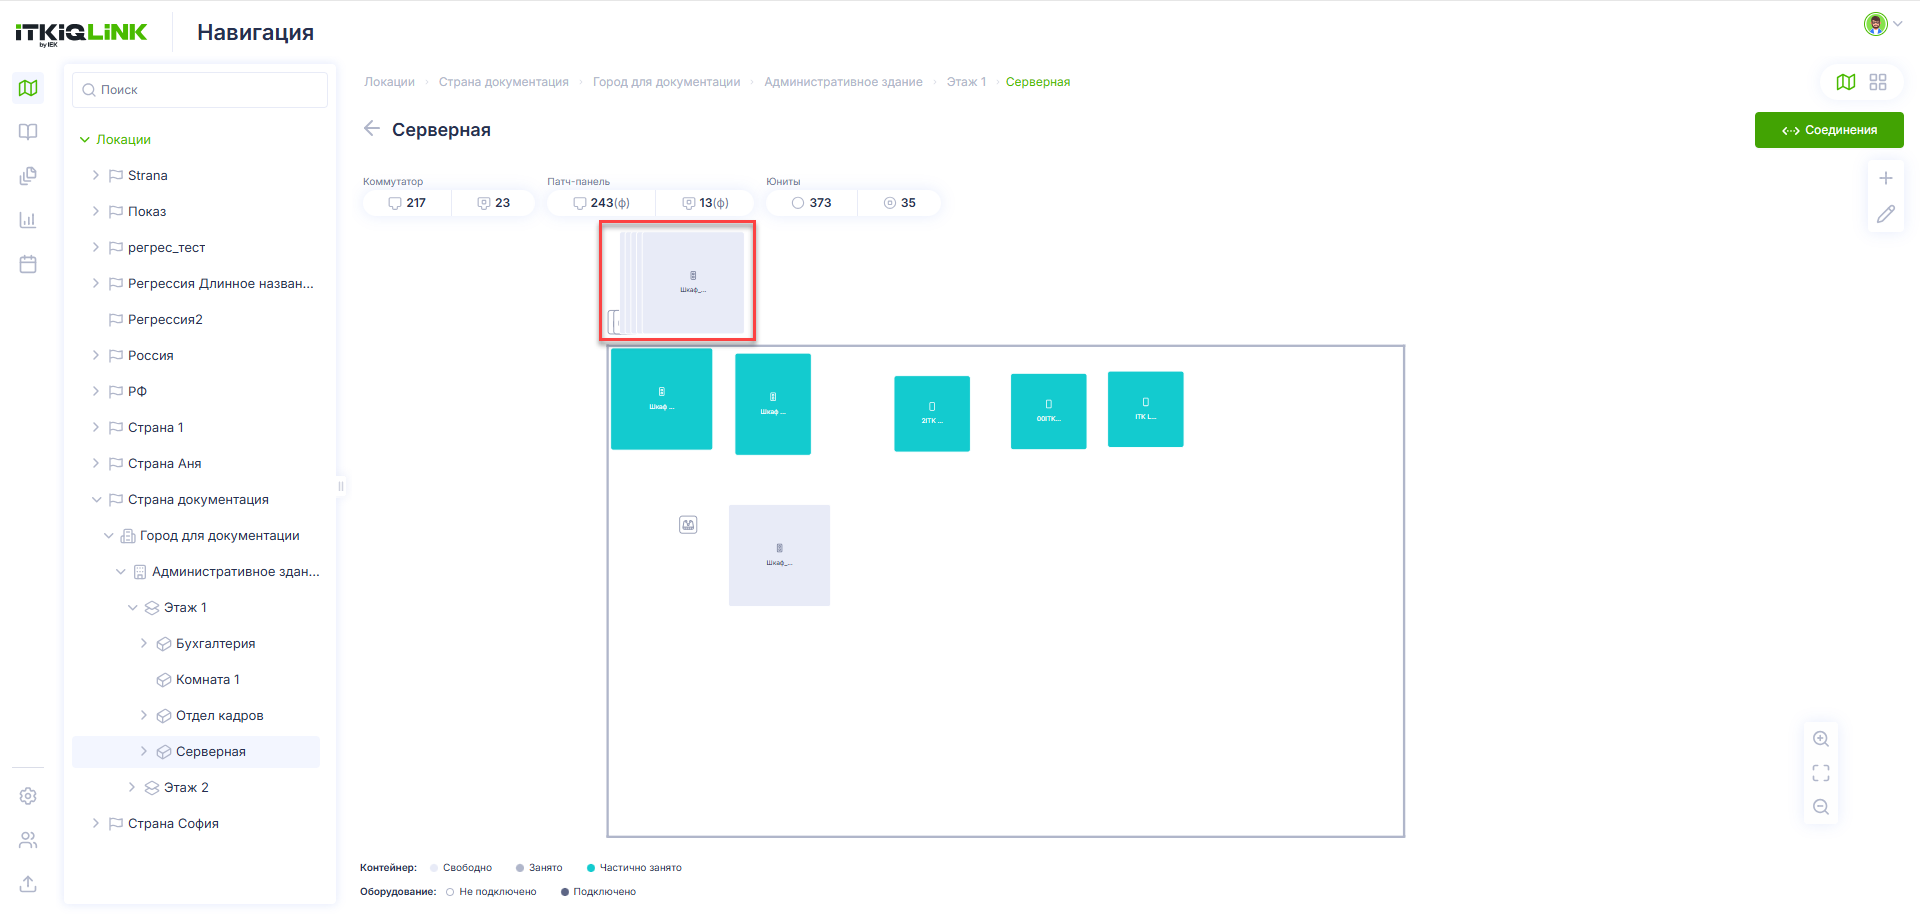Click the zoom in magnifier icon
The width and height of the screenshot is (1920, 920).
1821,739
